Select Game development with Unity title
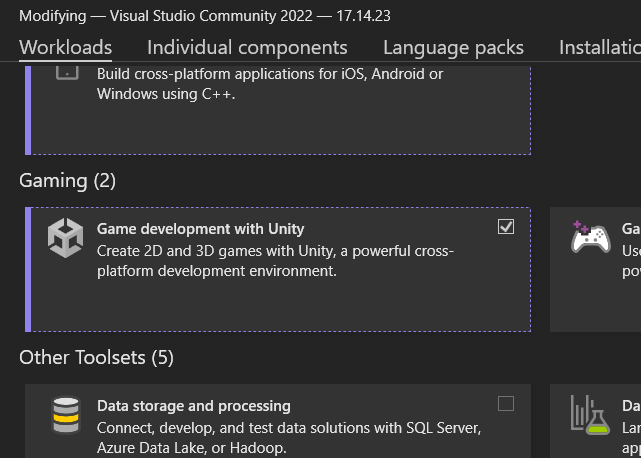Viewport: 641px width, 458px height. [200, 229]
